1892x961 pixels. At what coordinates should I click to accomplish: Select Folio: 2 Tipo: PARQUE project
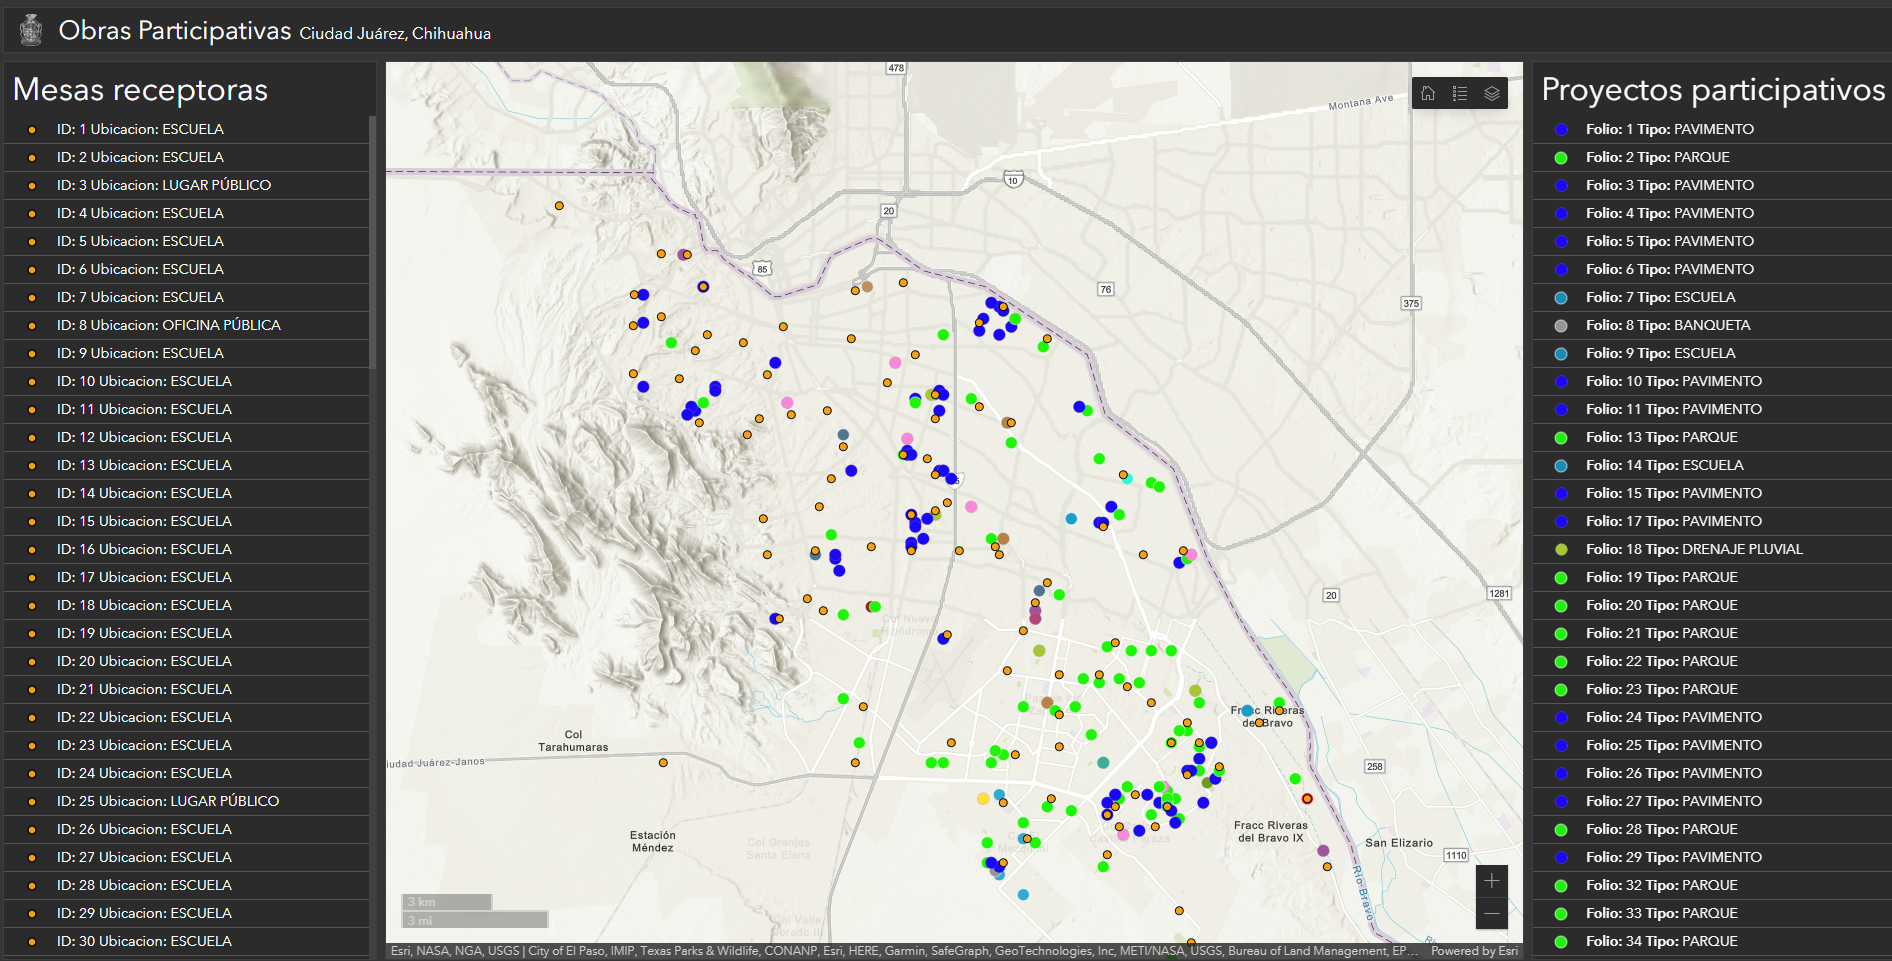(x=1657, y=157)
